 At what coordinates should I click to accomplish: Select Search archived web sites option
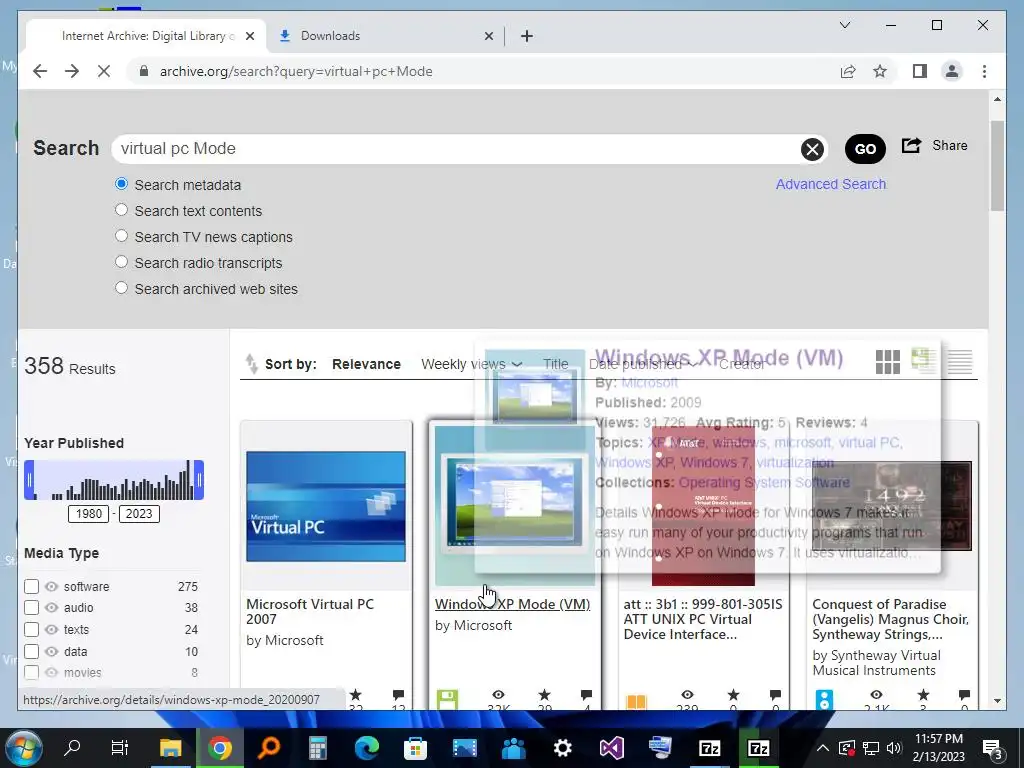click(x=121, y=288)
